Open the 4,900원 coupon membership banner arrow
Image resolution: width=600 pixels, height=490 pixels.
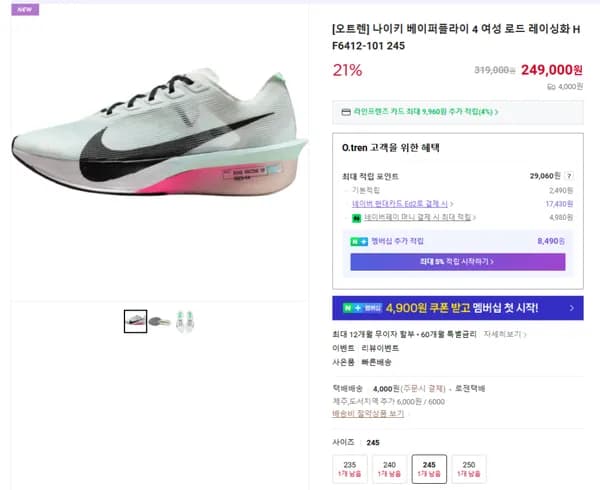pos(571,308)
